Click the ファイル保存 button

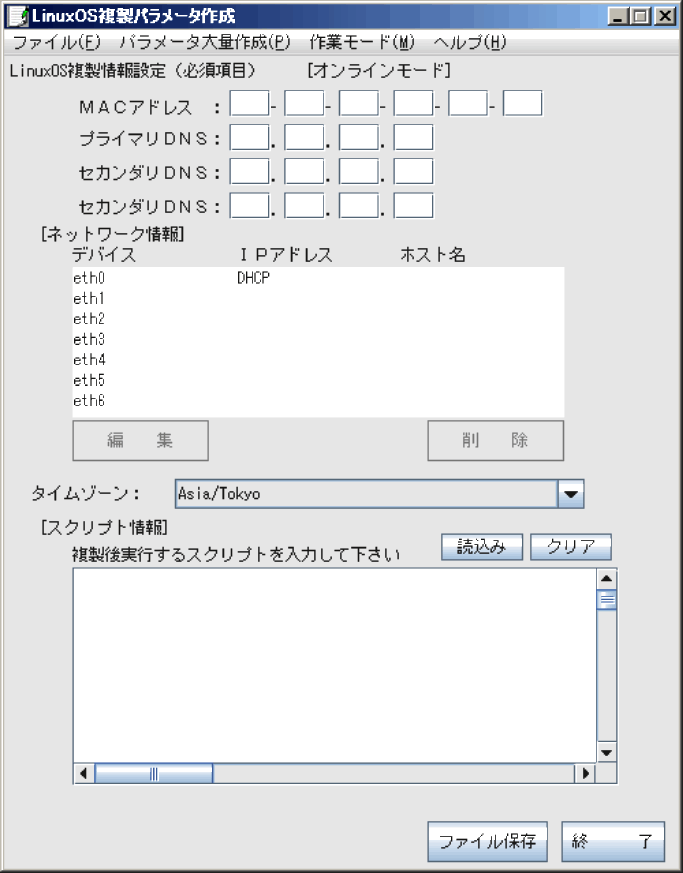tap(487, 841)
